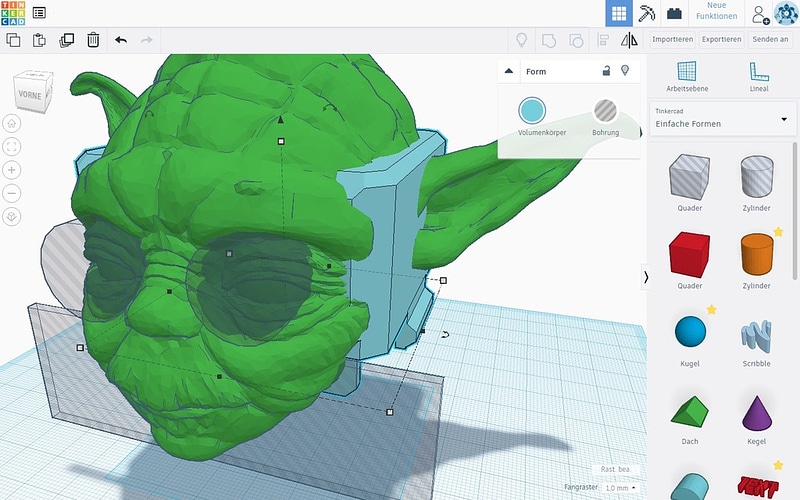Click the Copy icon

coord(13,40)
